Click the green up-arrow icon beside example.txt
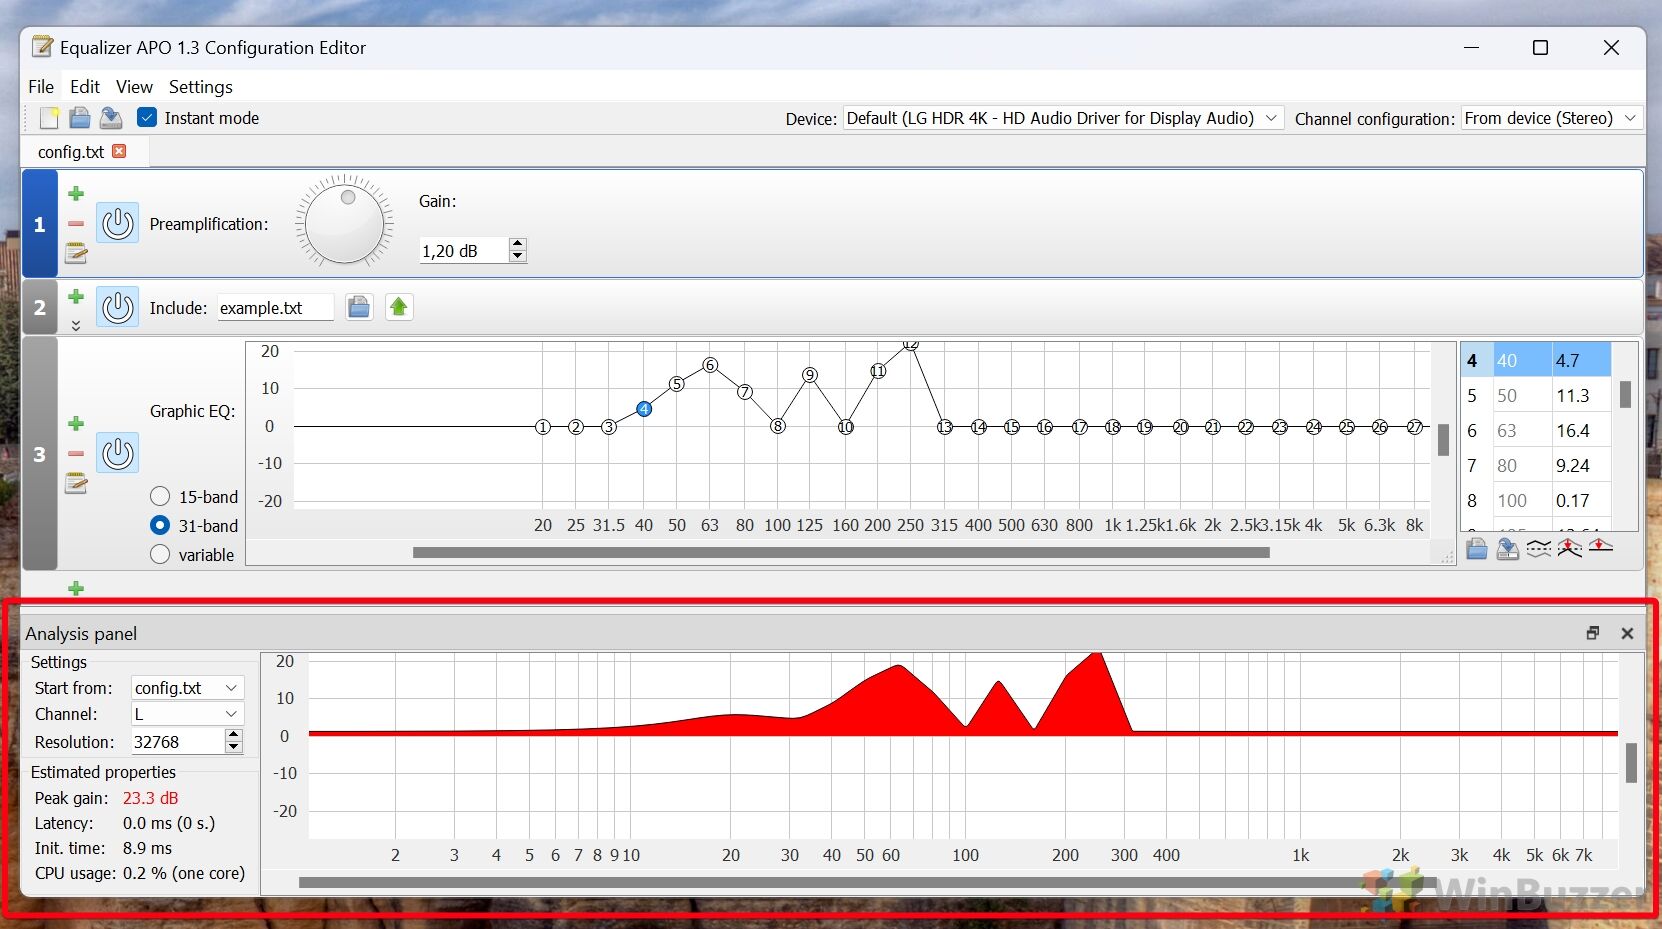 click(399, 307)
